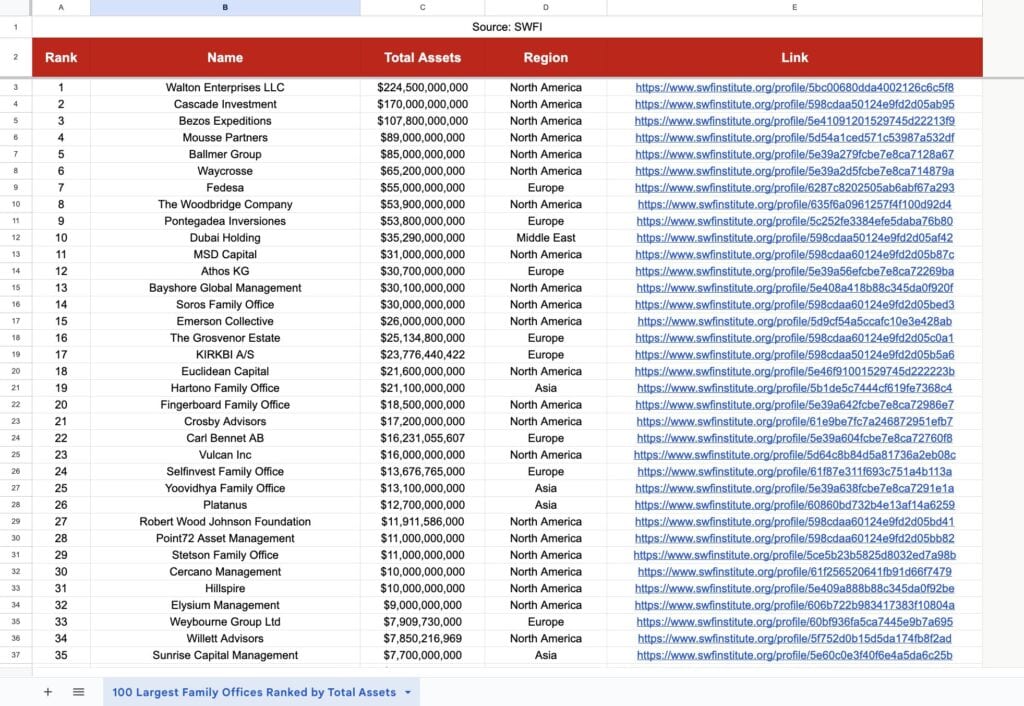Select the Source: SWFI cell
This screenshot has height=706, width=1024.
(x=506, y=27)
